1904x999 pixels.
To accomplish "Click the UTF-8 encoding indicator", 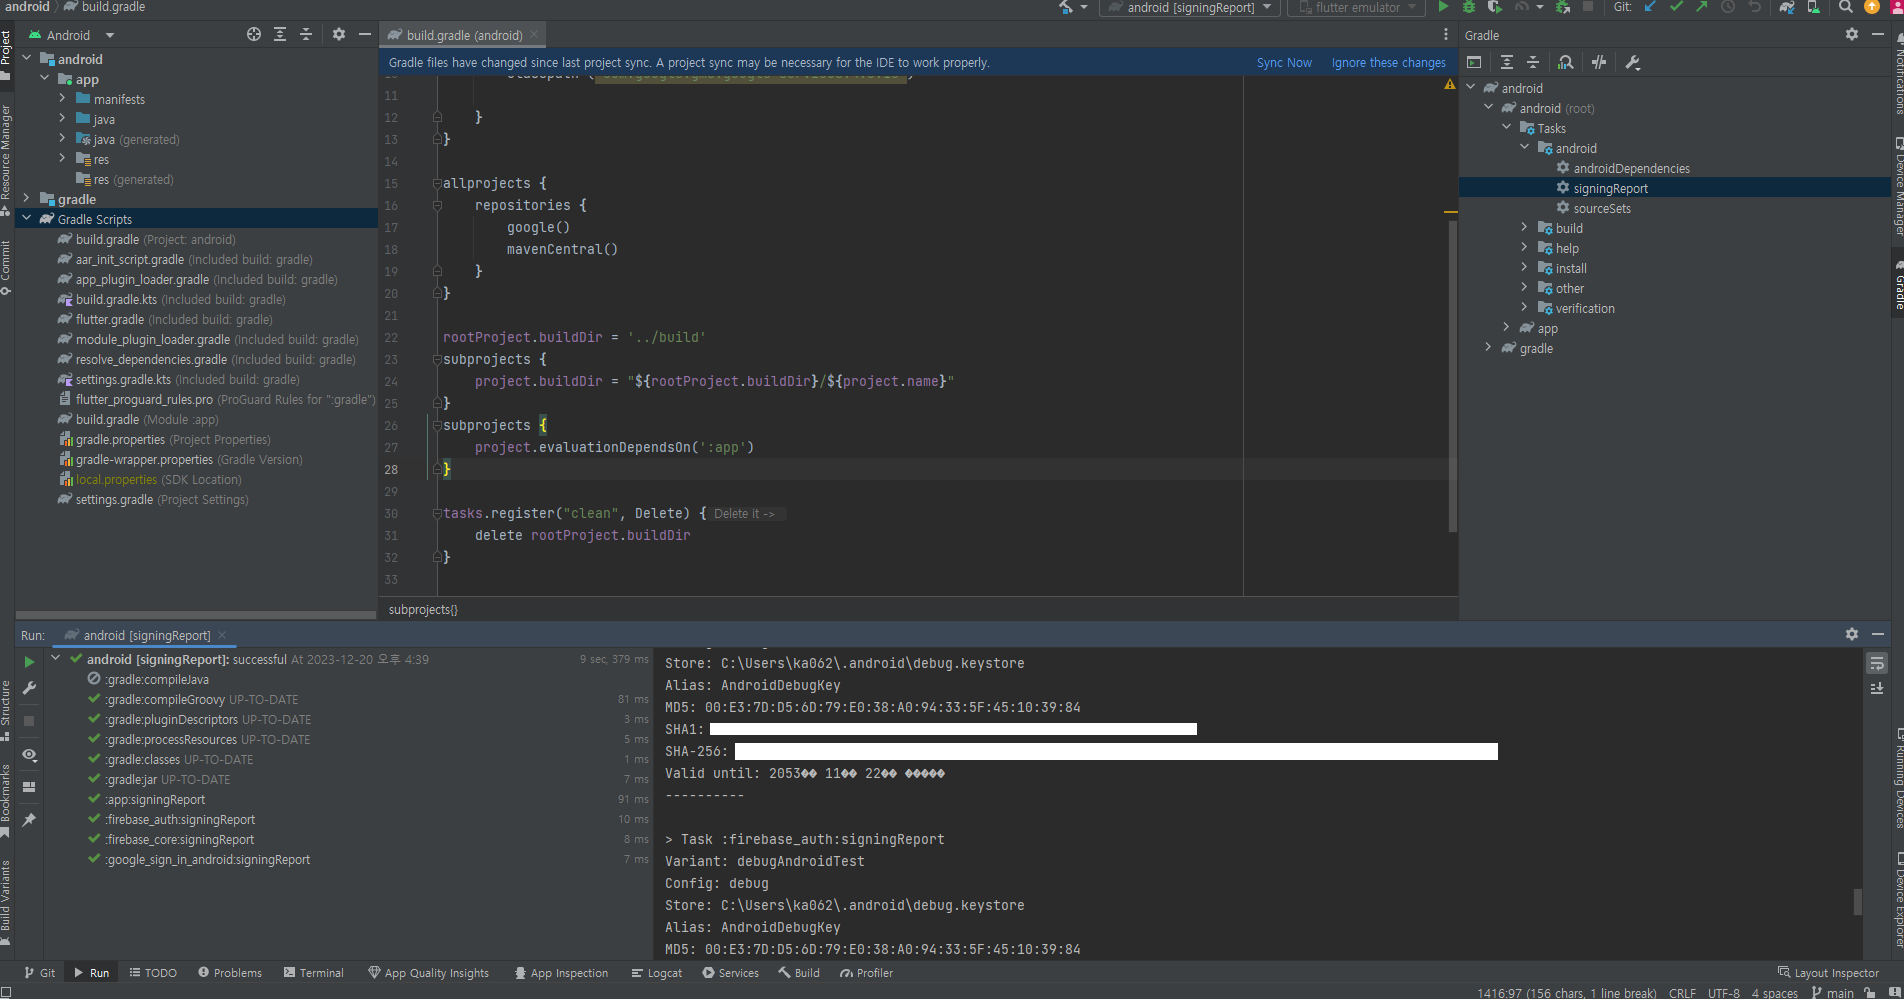I will click(x=1724, y=993).
